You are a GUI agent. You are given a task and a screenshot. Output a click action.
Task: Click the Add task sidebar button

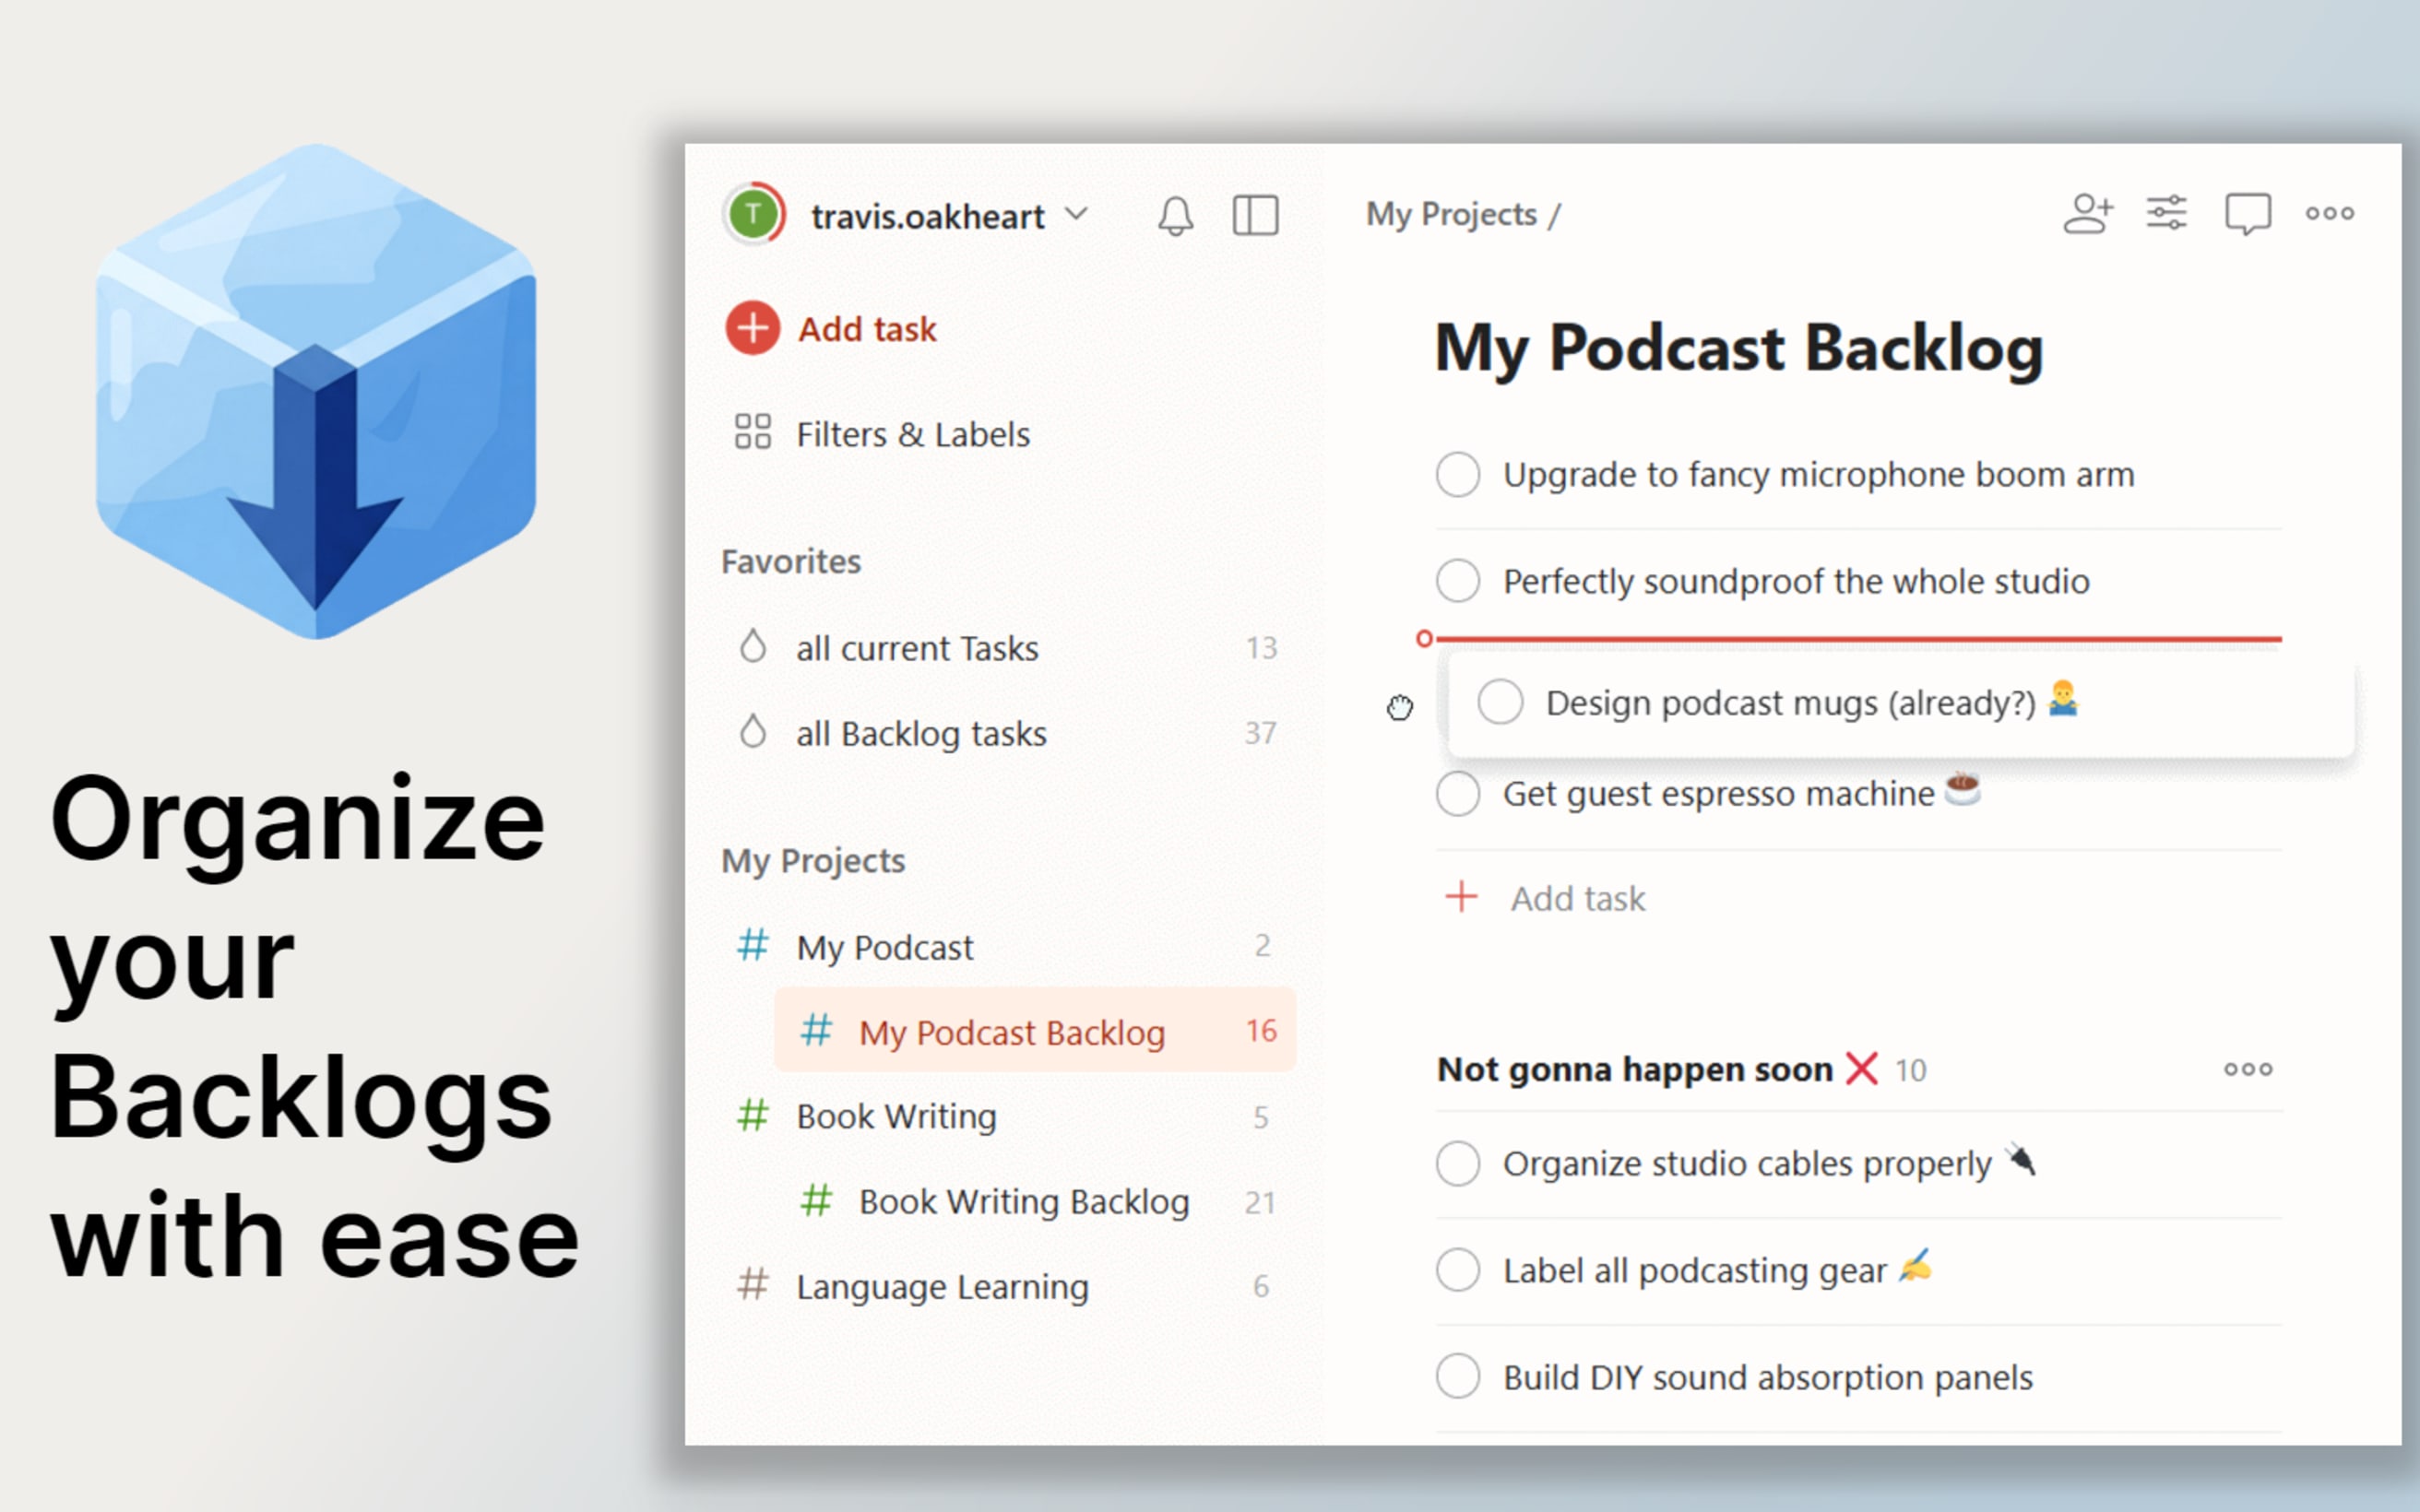click(832, 328)
